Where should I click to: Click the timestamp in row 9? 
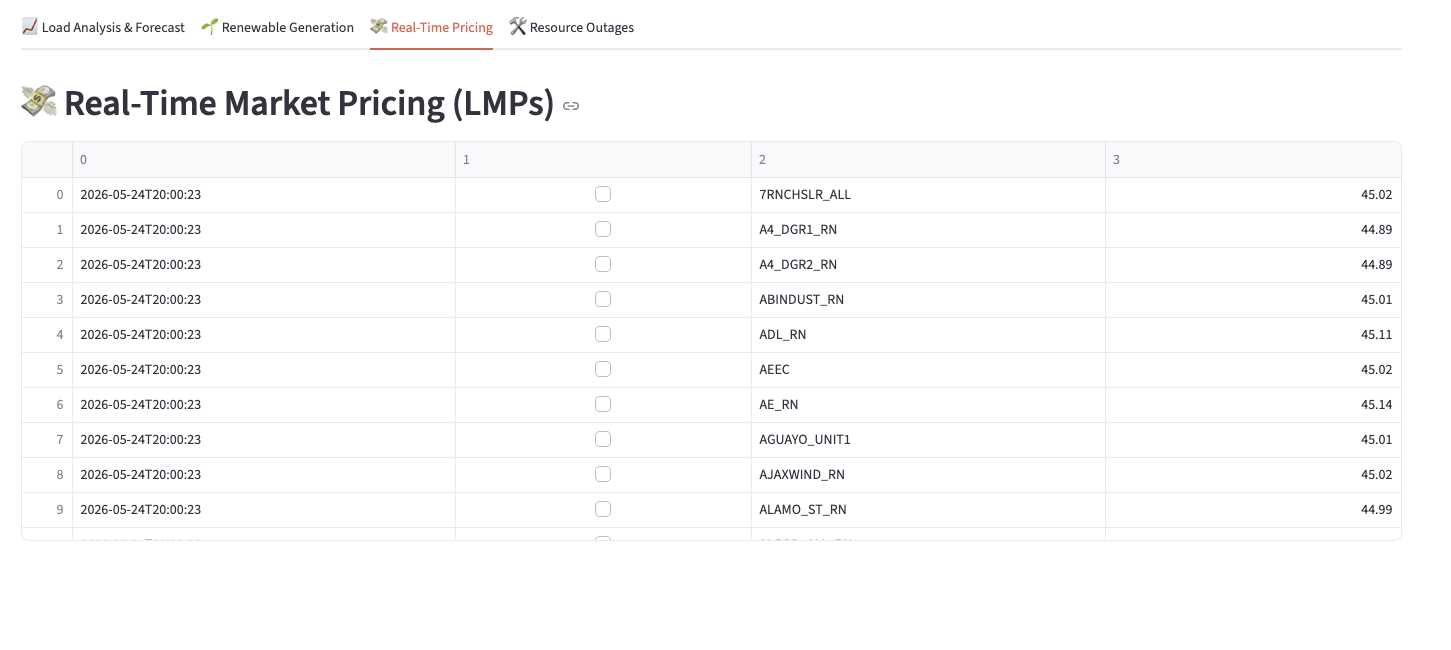(141, 510)
